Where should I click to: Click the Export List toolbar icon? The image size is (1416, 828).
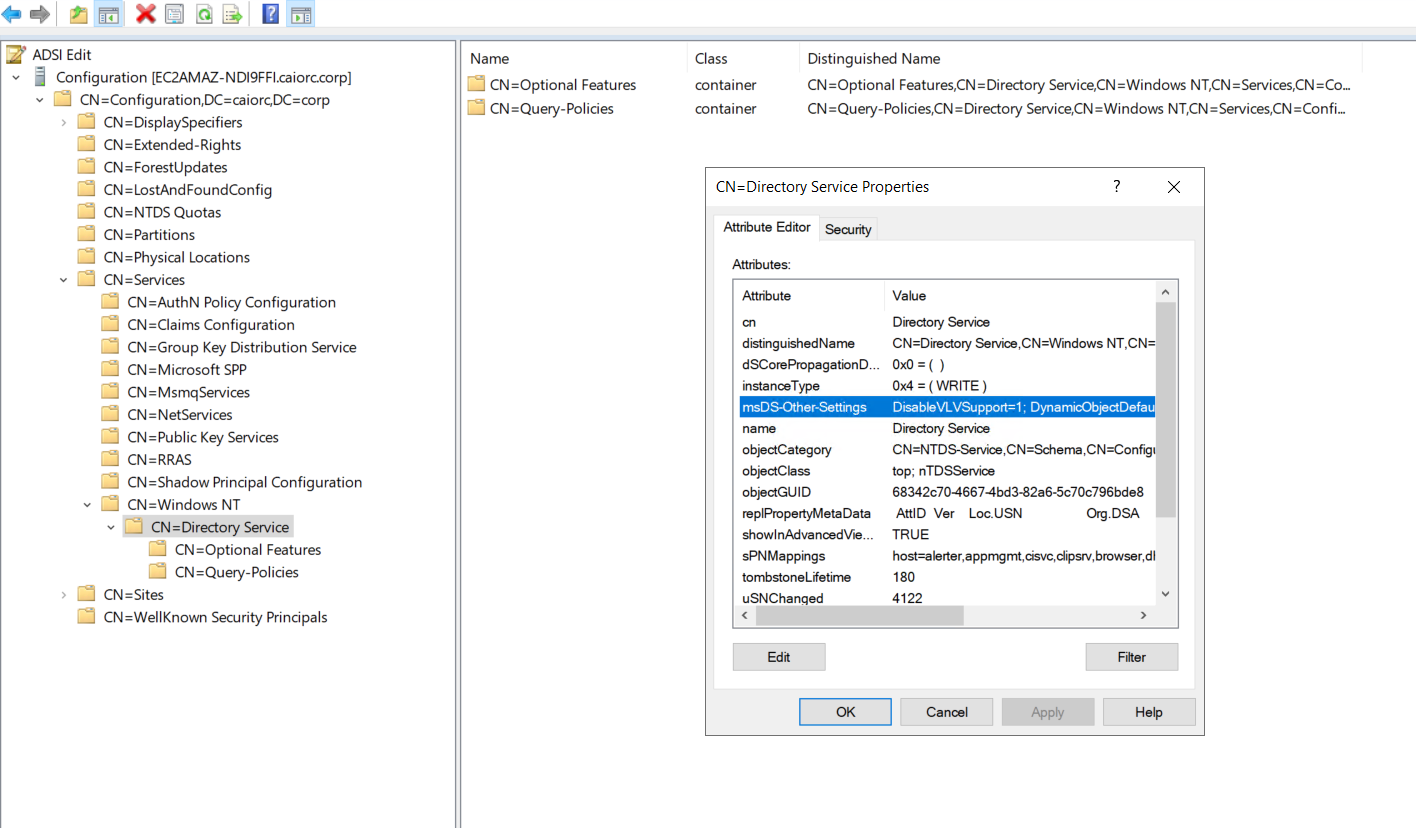point(232,14)
